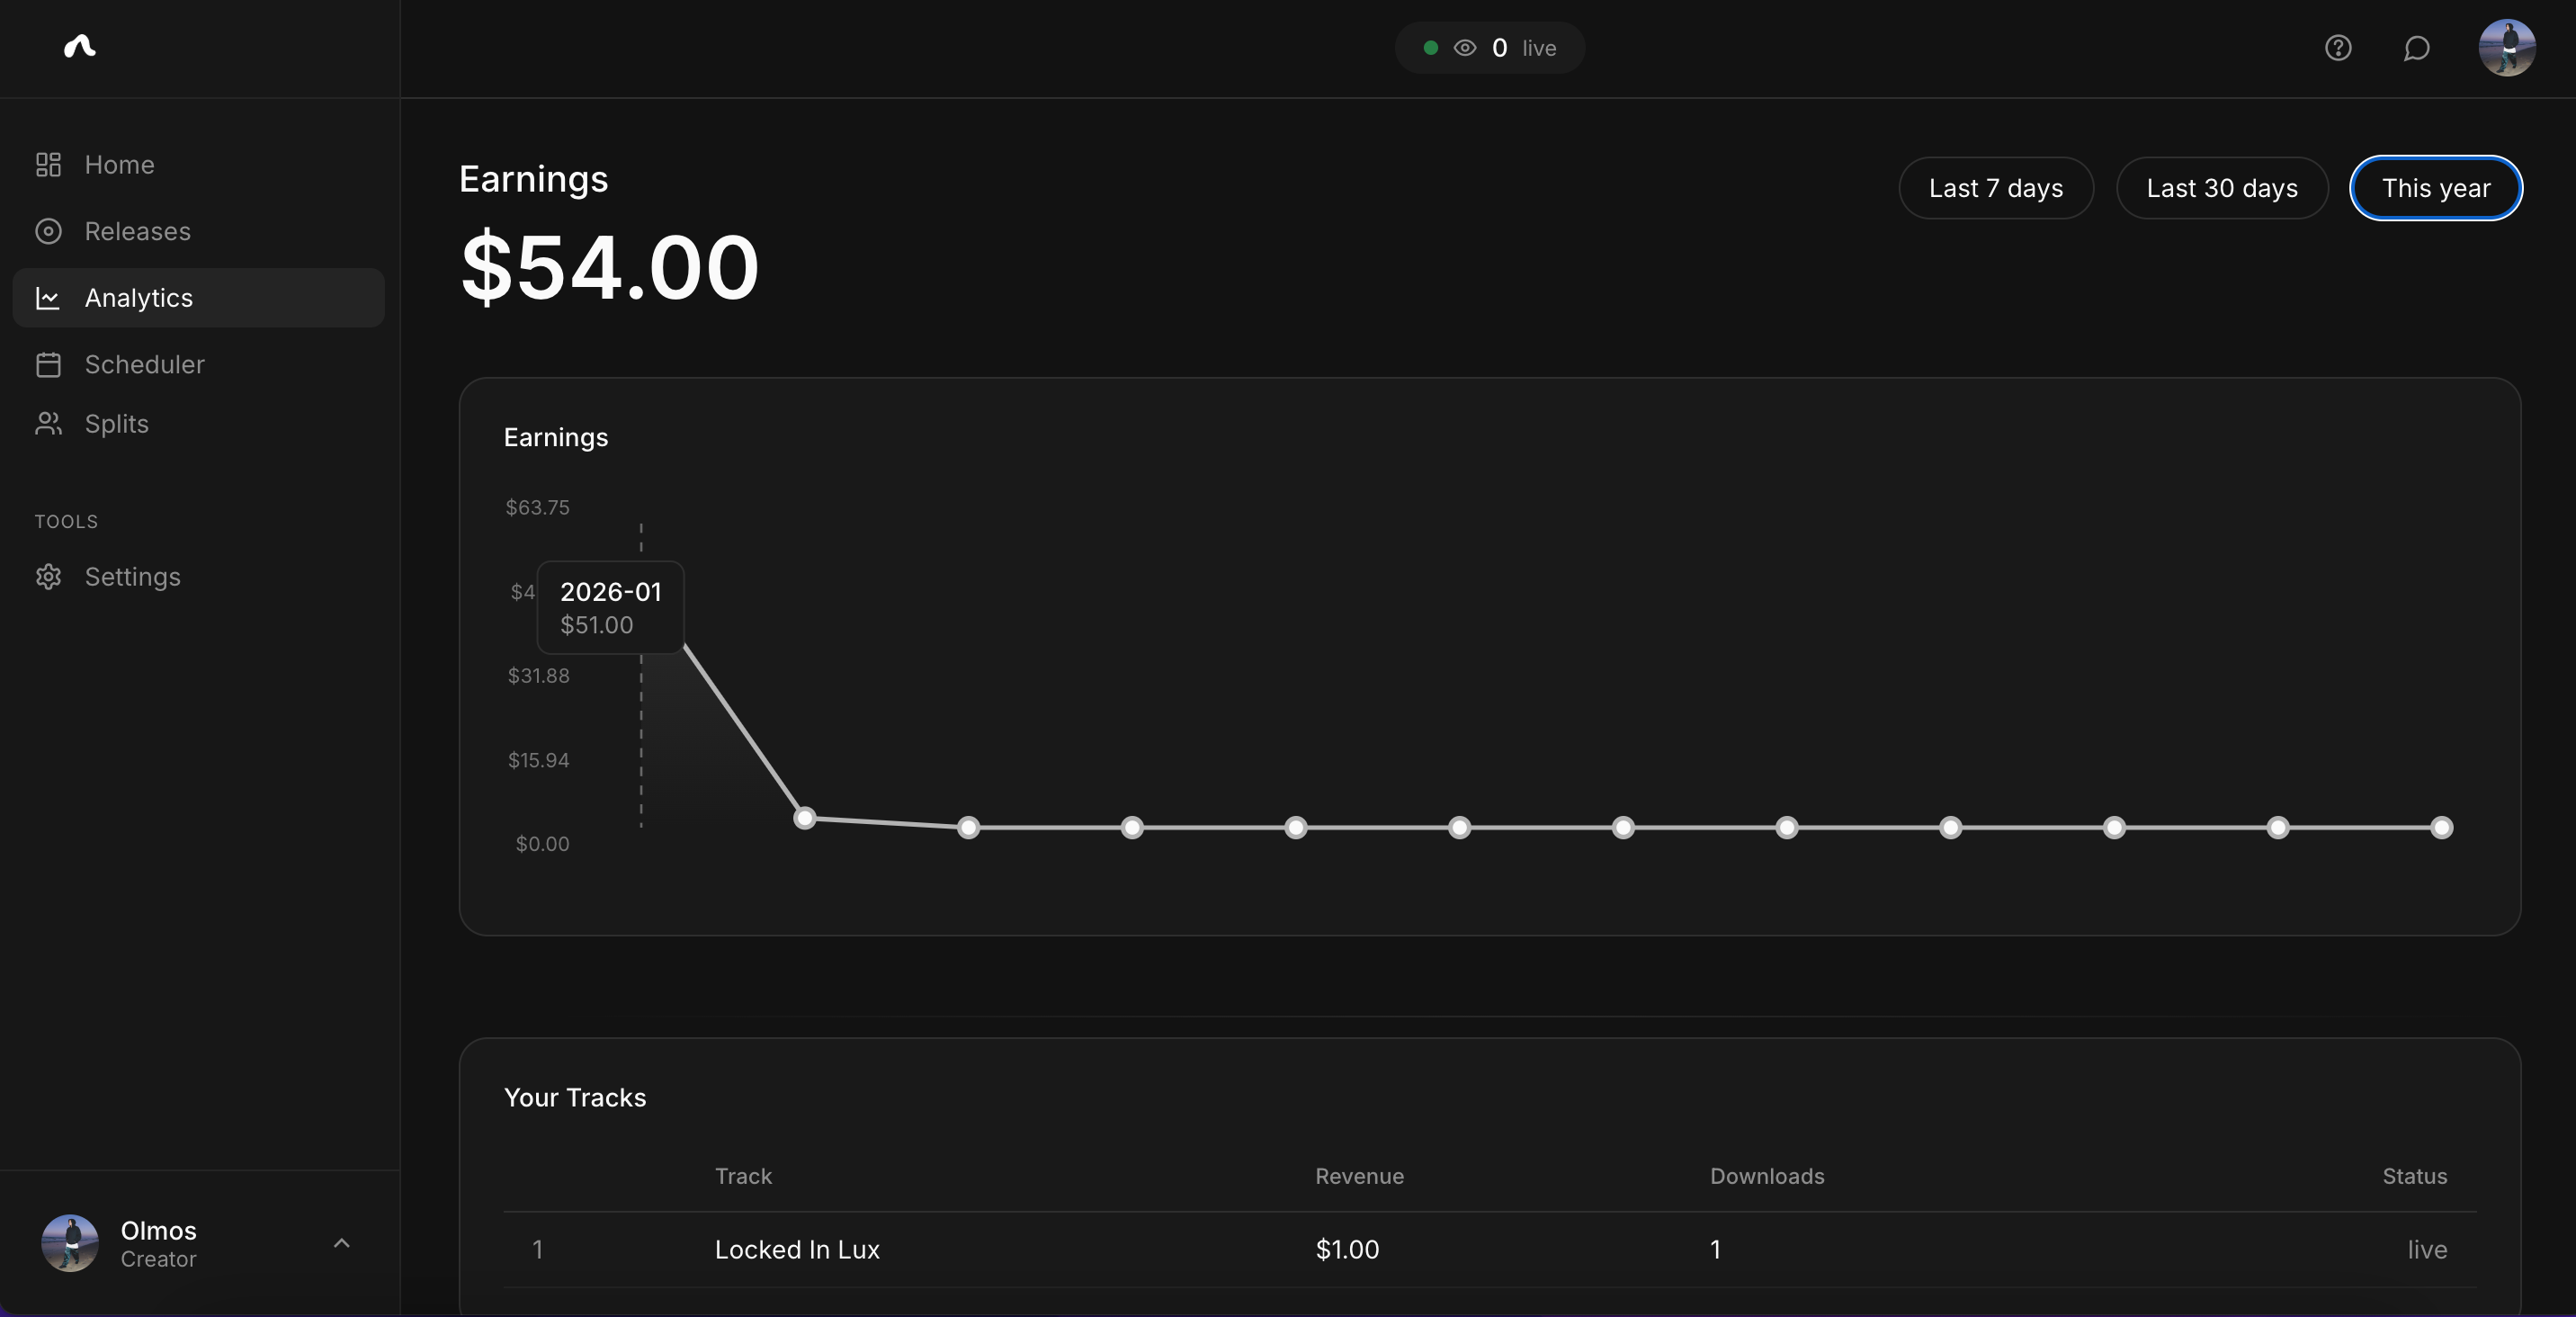
Task: Click the 0 live status pill
Action: 1489,48
